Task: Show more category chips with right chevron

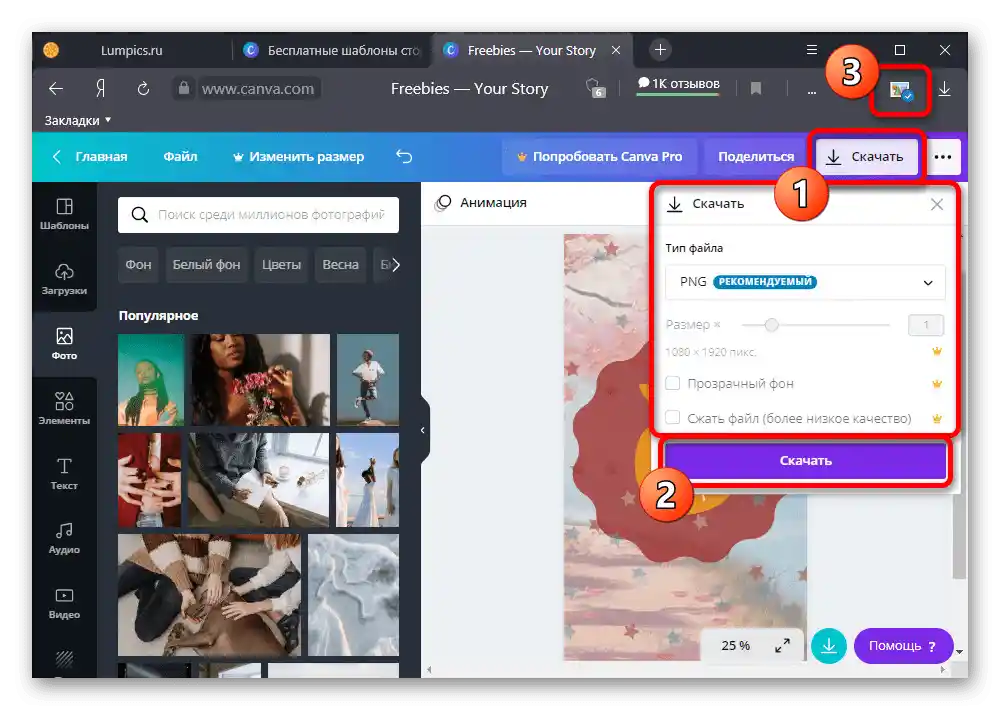Action: pyautogui.click(x=395, y=265)
